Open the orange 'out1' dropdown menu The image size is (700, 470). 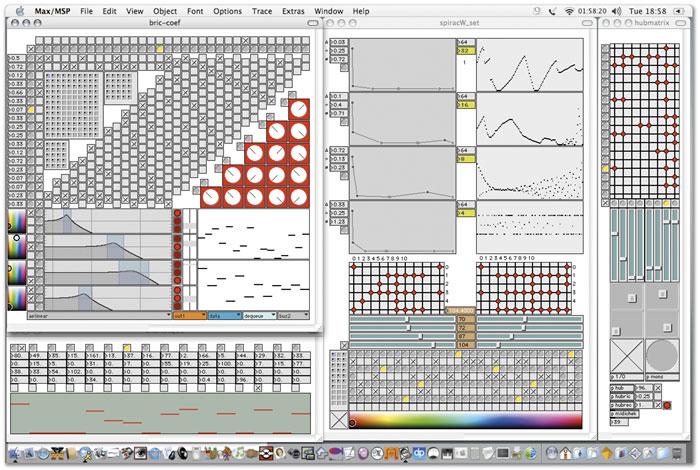pos(190,316)
